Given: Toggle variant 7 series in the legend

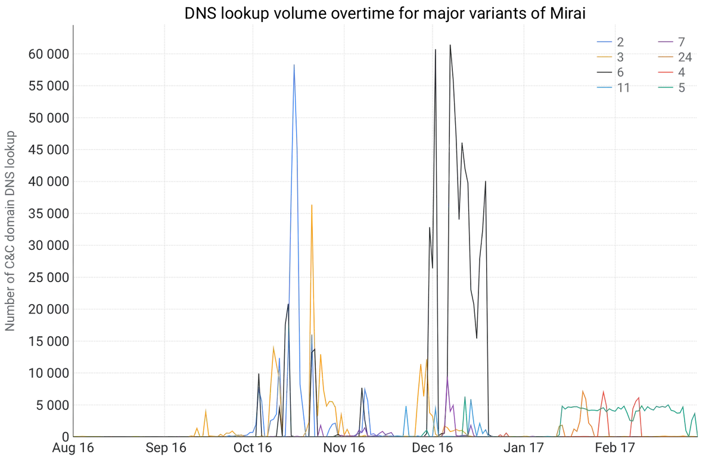Looking at the screenshot, I should [672, 42].
